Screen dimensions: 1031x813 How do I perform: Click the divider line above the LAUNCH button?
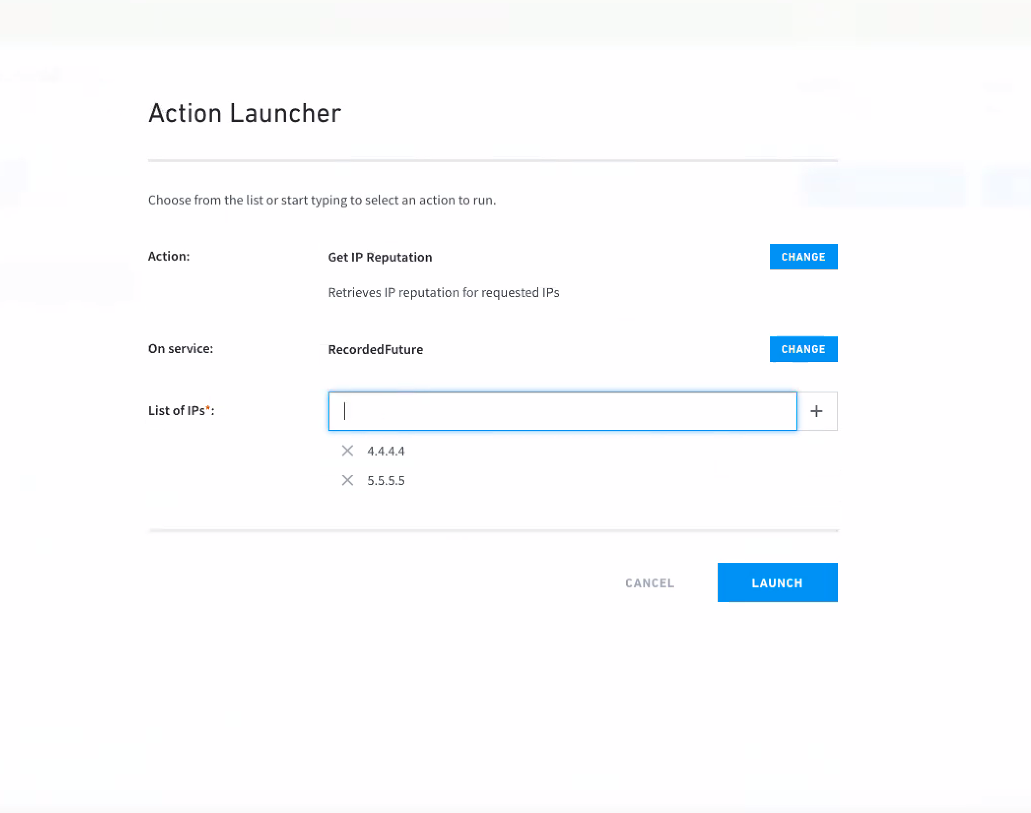point(492,531)
